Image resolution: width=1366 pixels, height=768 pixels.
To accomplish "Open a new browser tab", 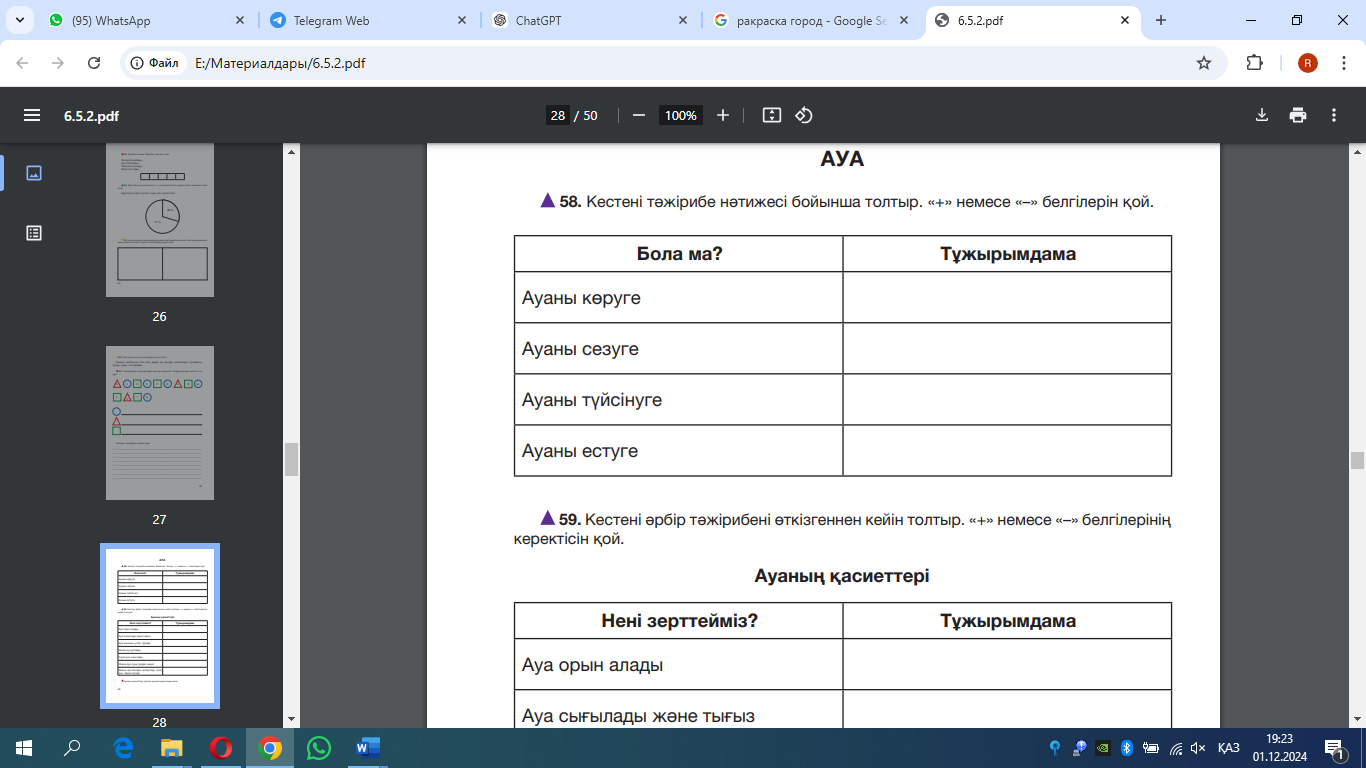I will [1161, 20].
